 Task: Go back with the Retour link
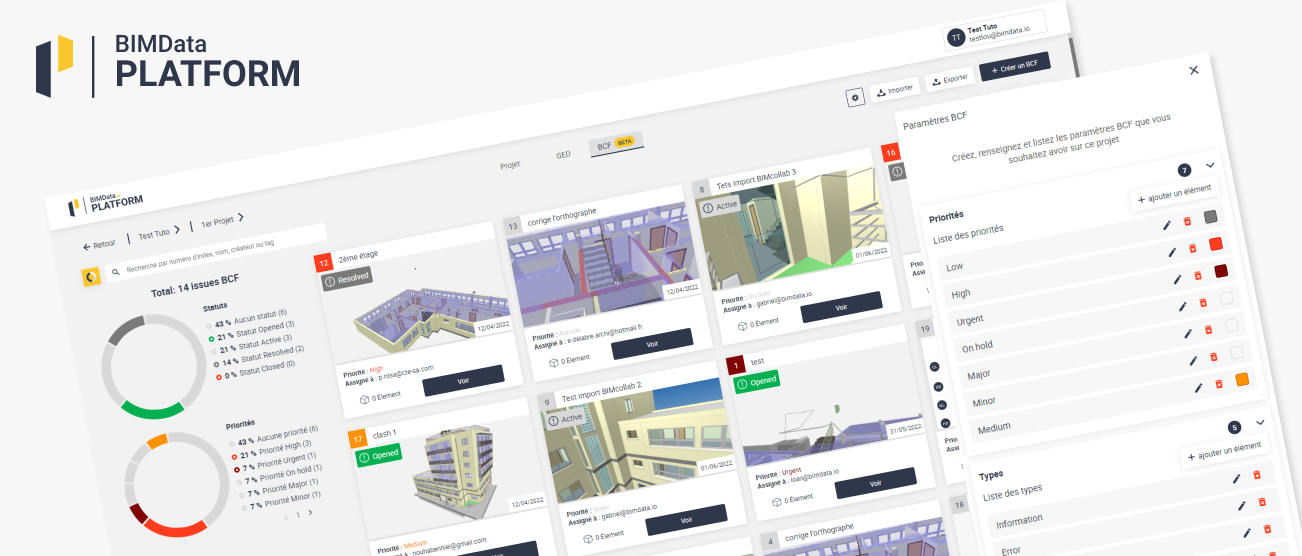99,244
